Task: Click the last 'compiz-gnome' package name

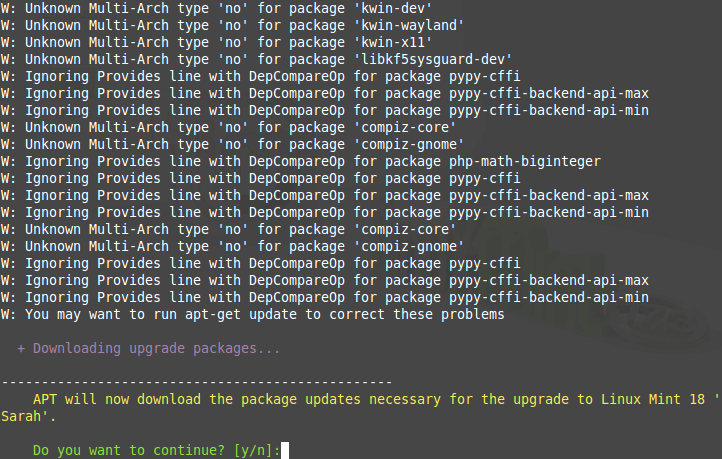Action: coord(413,246)
